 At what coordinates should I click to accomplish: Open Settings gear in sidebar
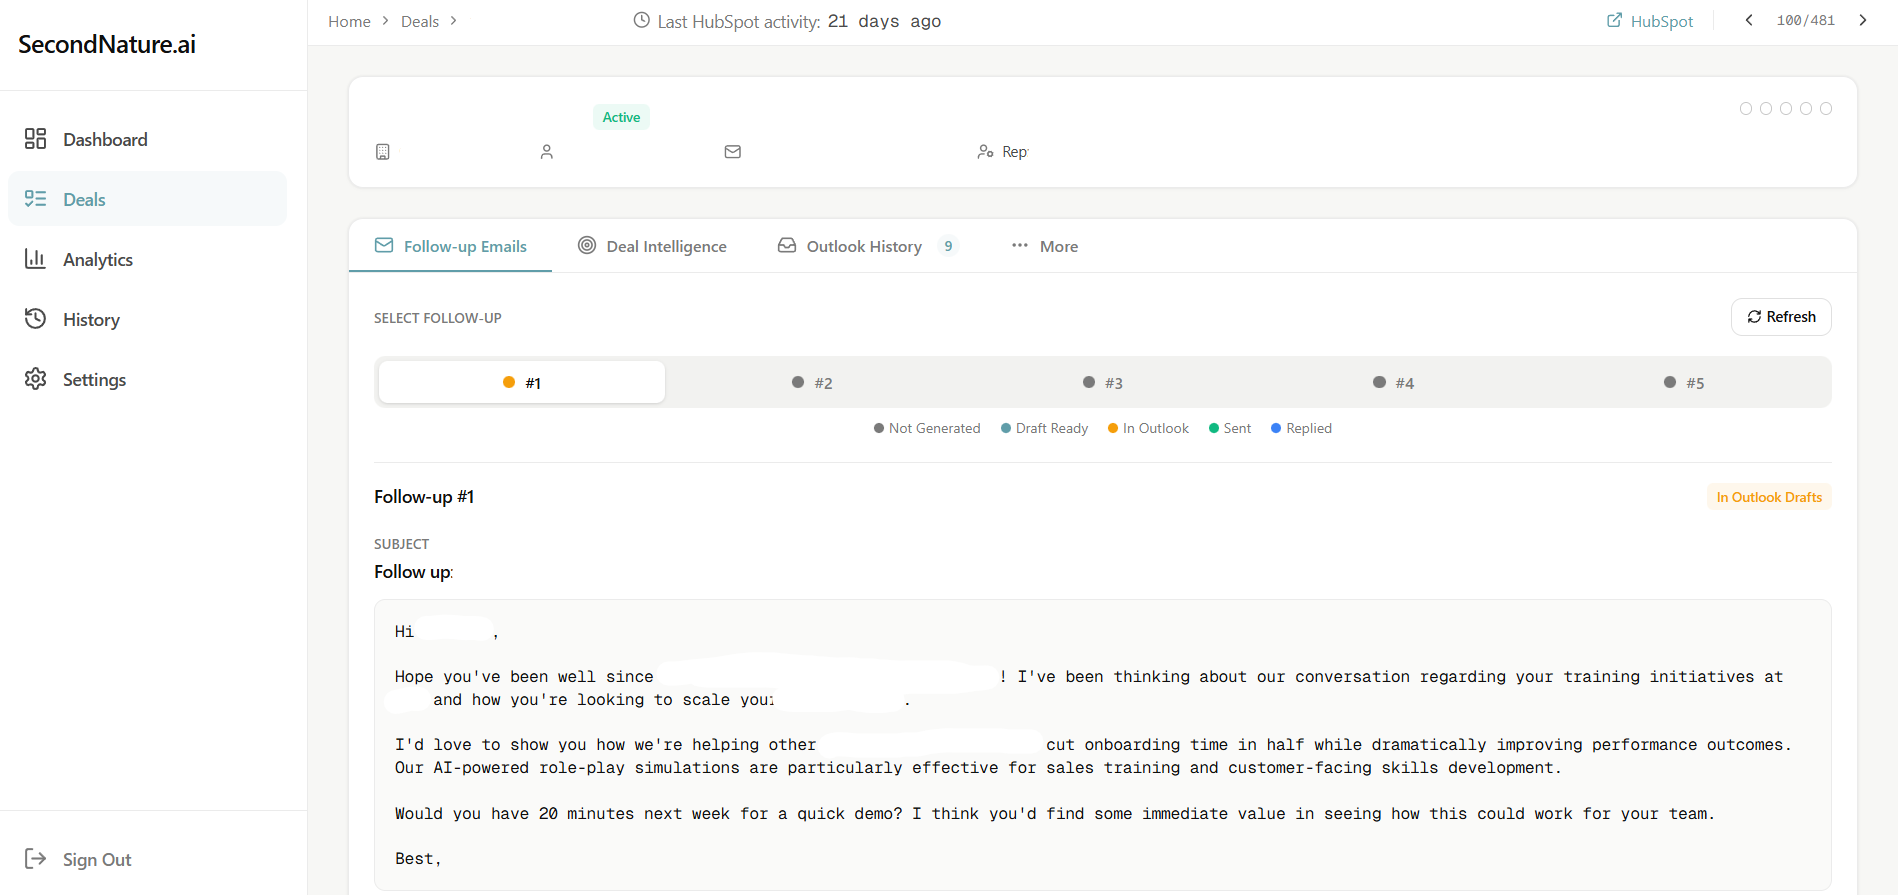pos(36,379)
